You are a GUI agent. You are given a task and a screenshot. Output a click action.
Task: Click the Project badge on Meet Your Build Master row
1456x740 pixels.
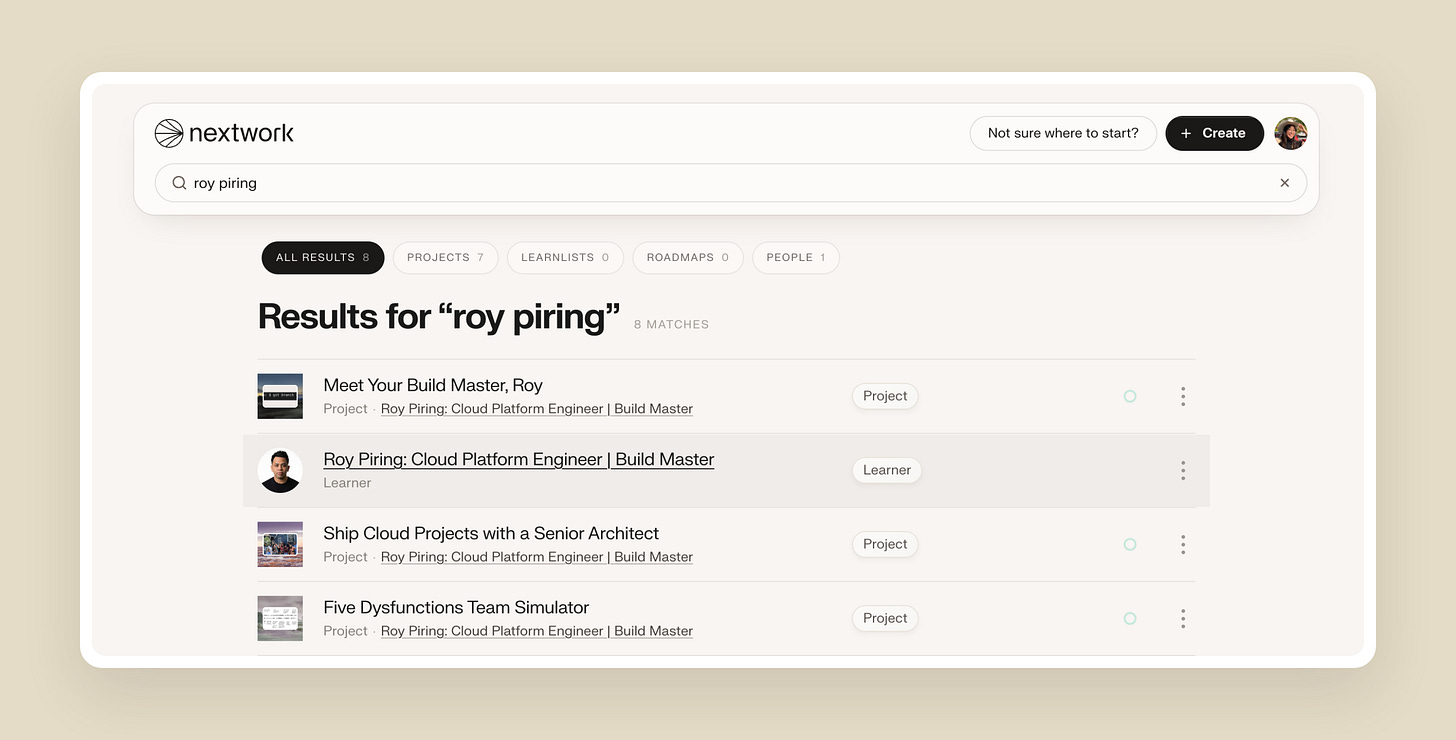(885, 396)
